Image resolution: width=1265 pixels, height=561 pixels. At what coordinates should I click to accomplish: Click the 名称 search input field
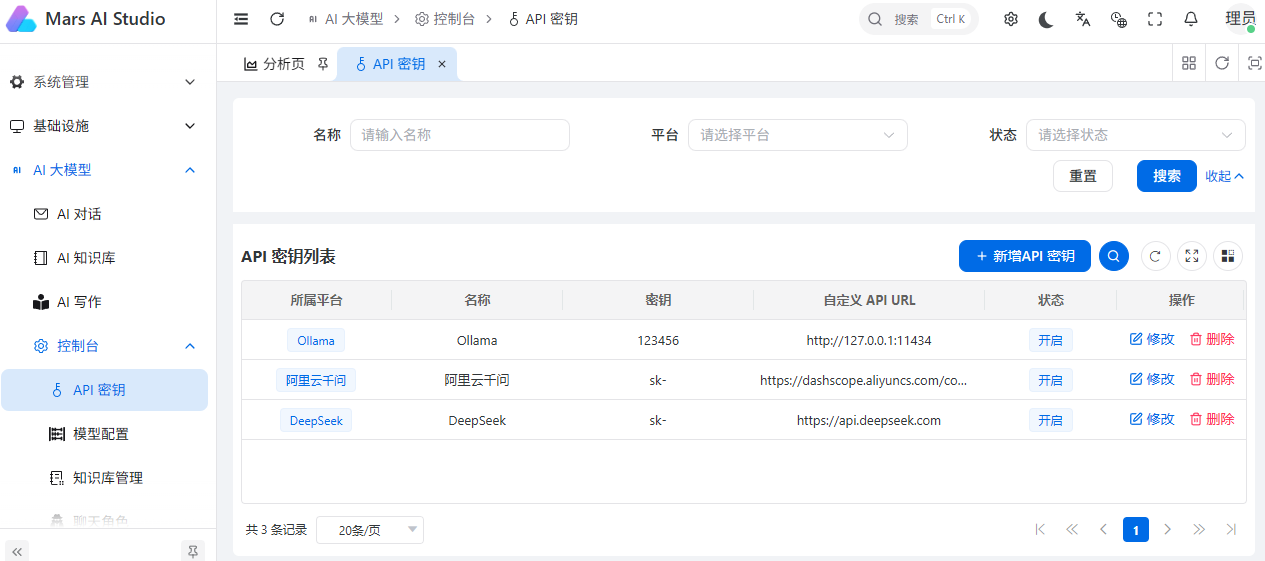point(460,135)
